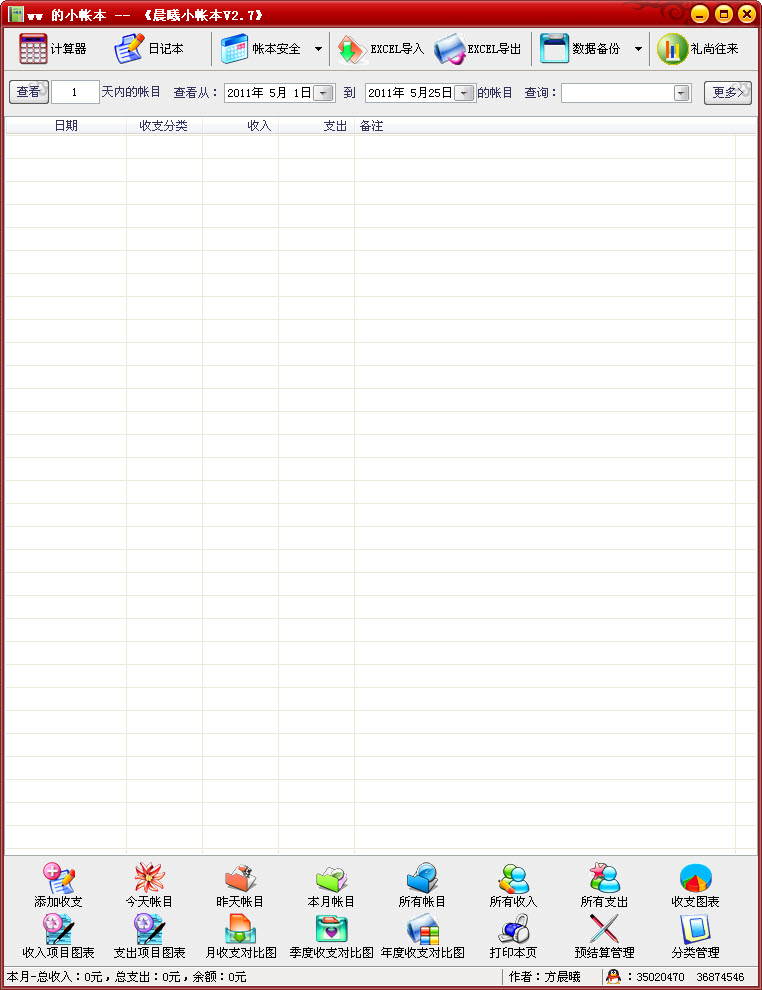Image resolution: width=762 pixels, height=990 pixels.
Task: Open 收入项目图表 income chart
Action: pos(58,936)
